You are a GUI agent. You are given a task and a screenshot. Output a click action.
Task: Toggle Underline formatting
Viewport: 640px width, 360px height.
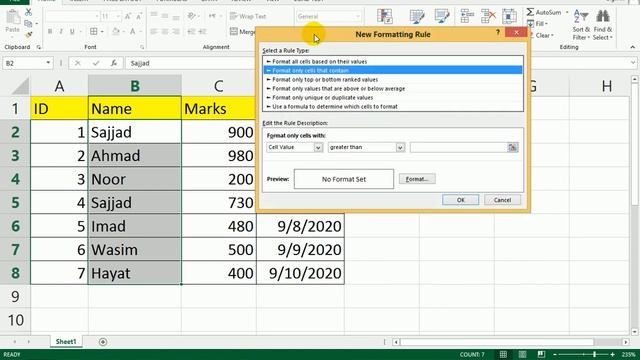[72, 31]
